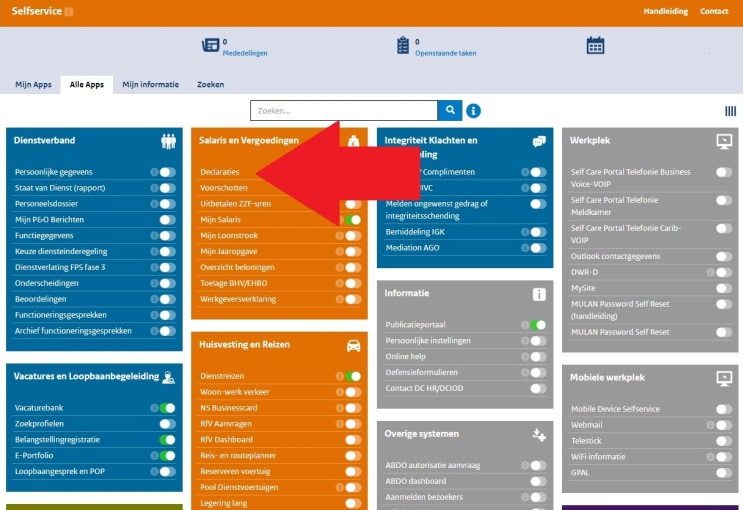Open the Contact link
The image size is (743, 510).
pyautogui.click(x=714, y=11)
